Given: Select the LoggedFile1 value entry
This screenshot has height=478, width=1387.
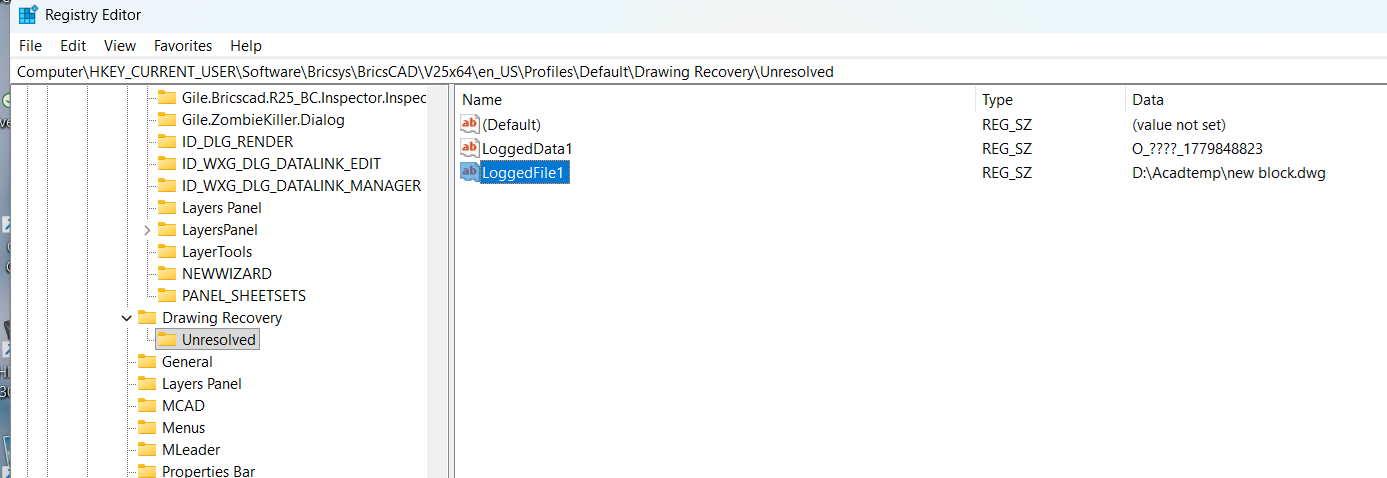Looking at the screenshot, I should [x=524, y=172].
